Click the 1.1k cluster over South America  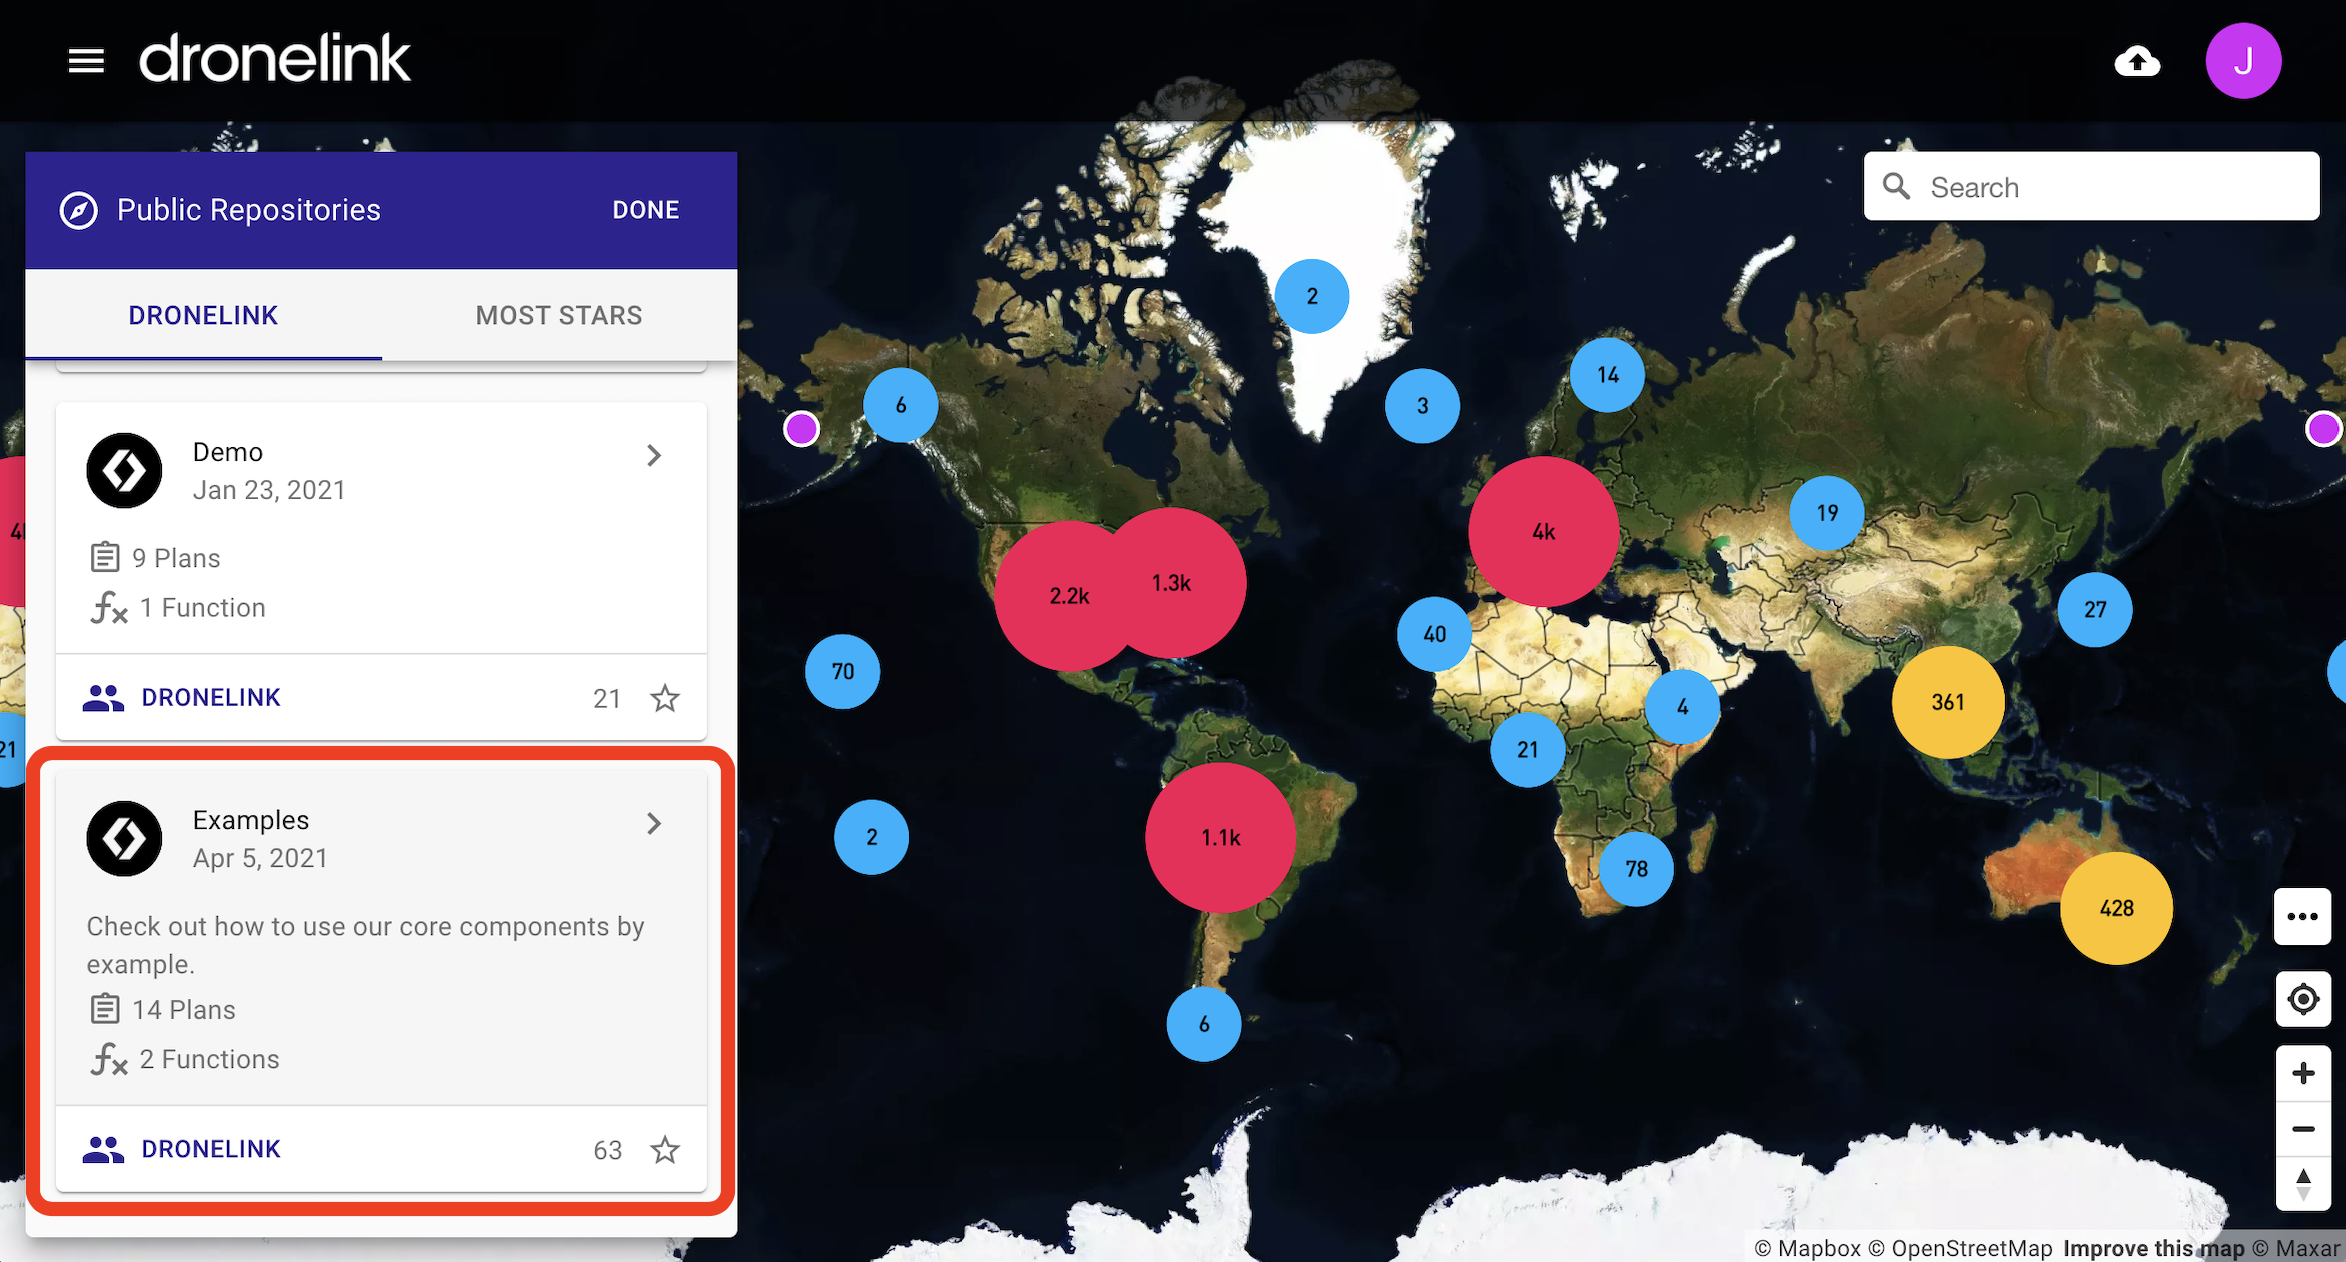click(1220, 838)
